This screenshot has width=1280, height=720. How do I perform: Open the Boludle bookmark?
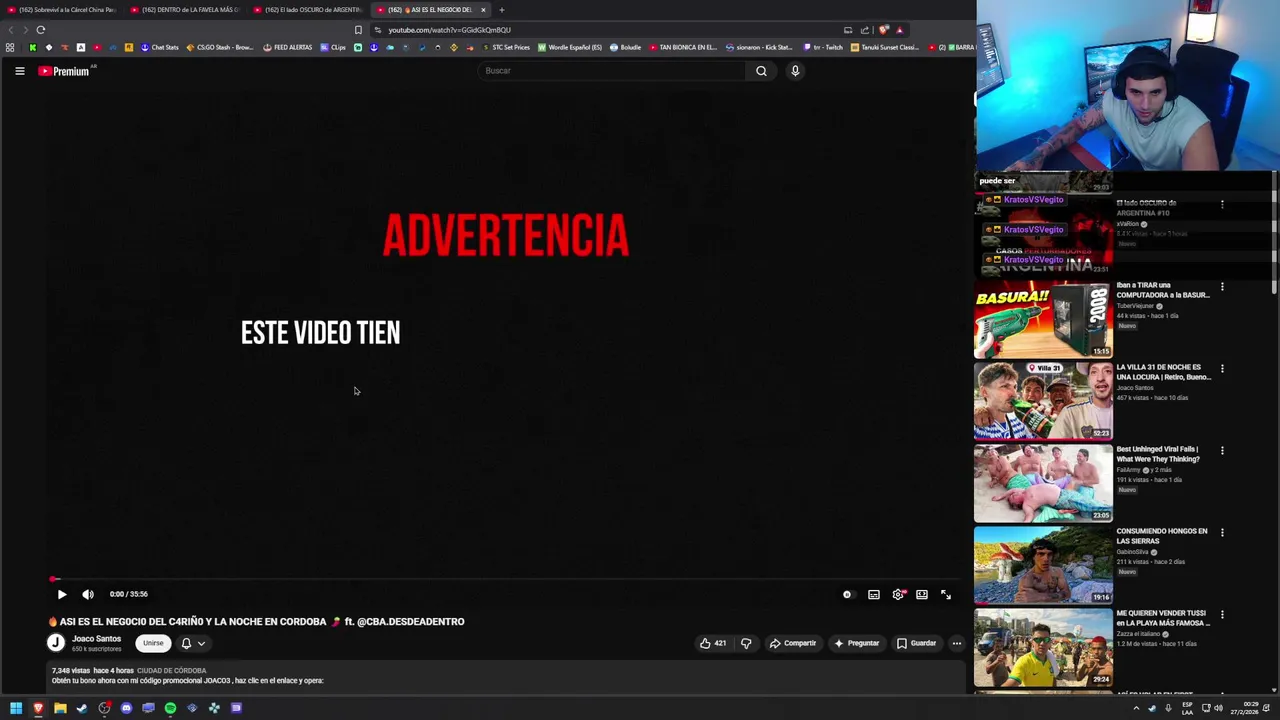click(x=626, y=47)
